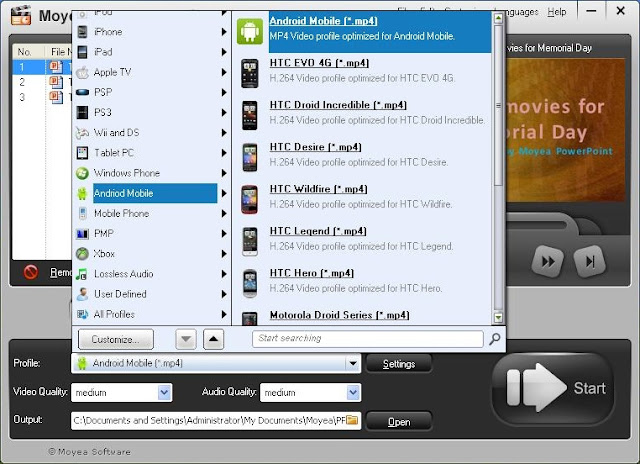Expand the Apple TV submenu arrow

(224, 72)
